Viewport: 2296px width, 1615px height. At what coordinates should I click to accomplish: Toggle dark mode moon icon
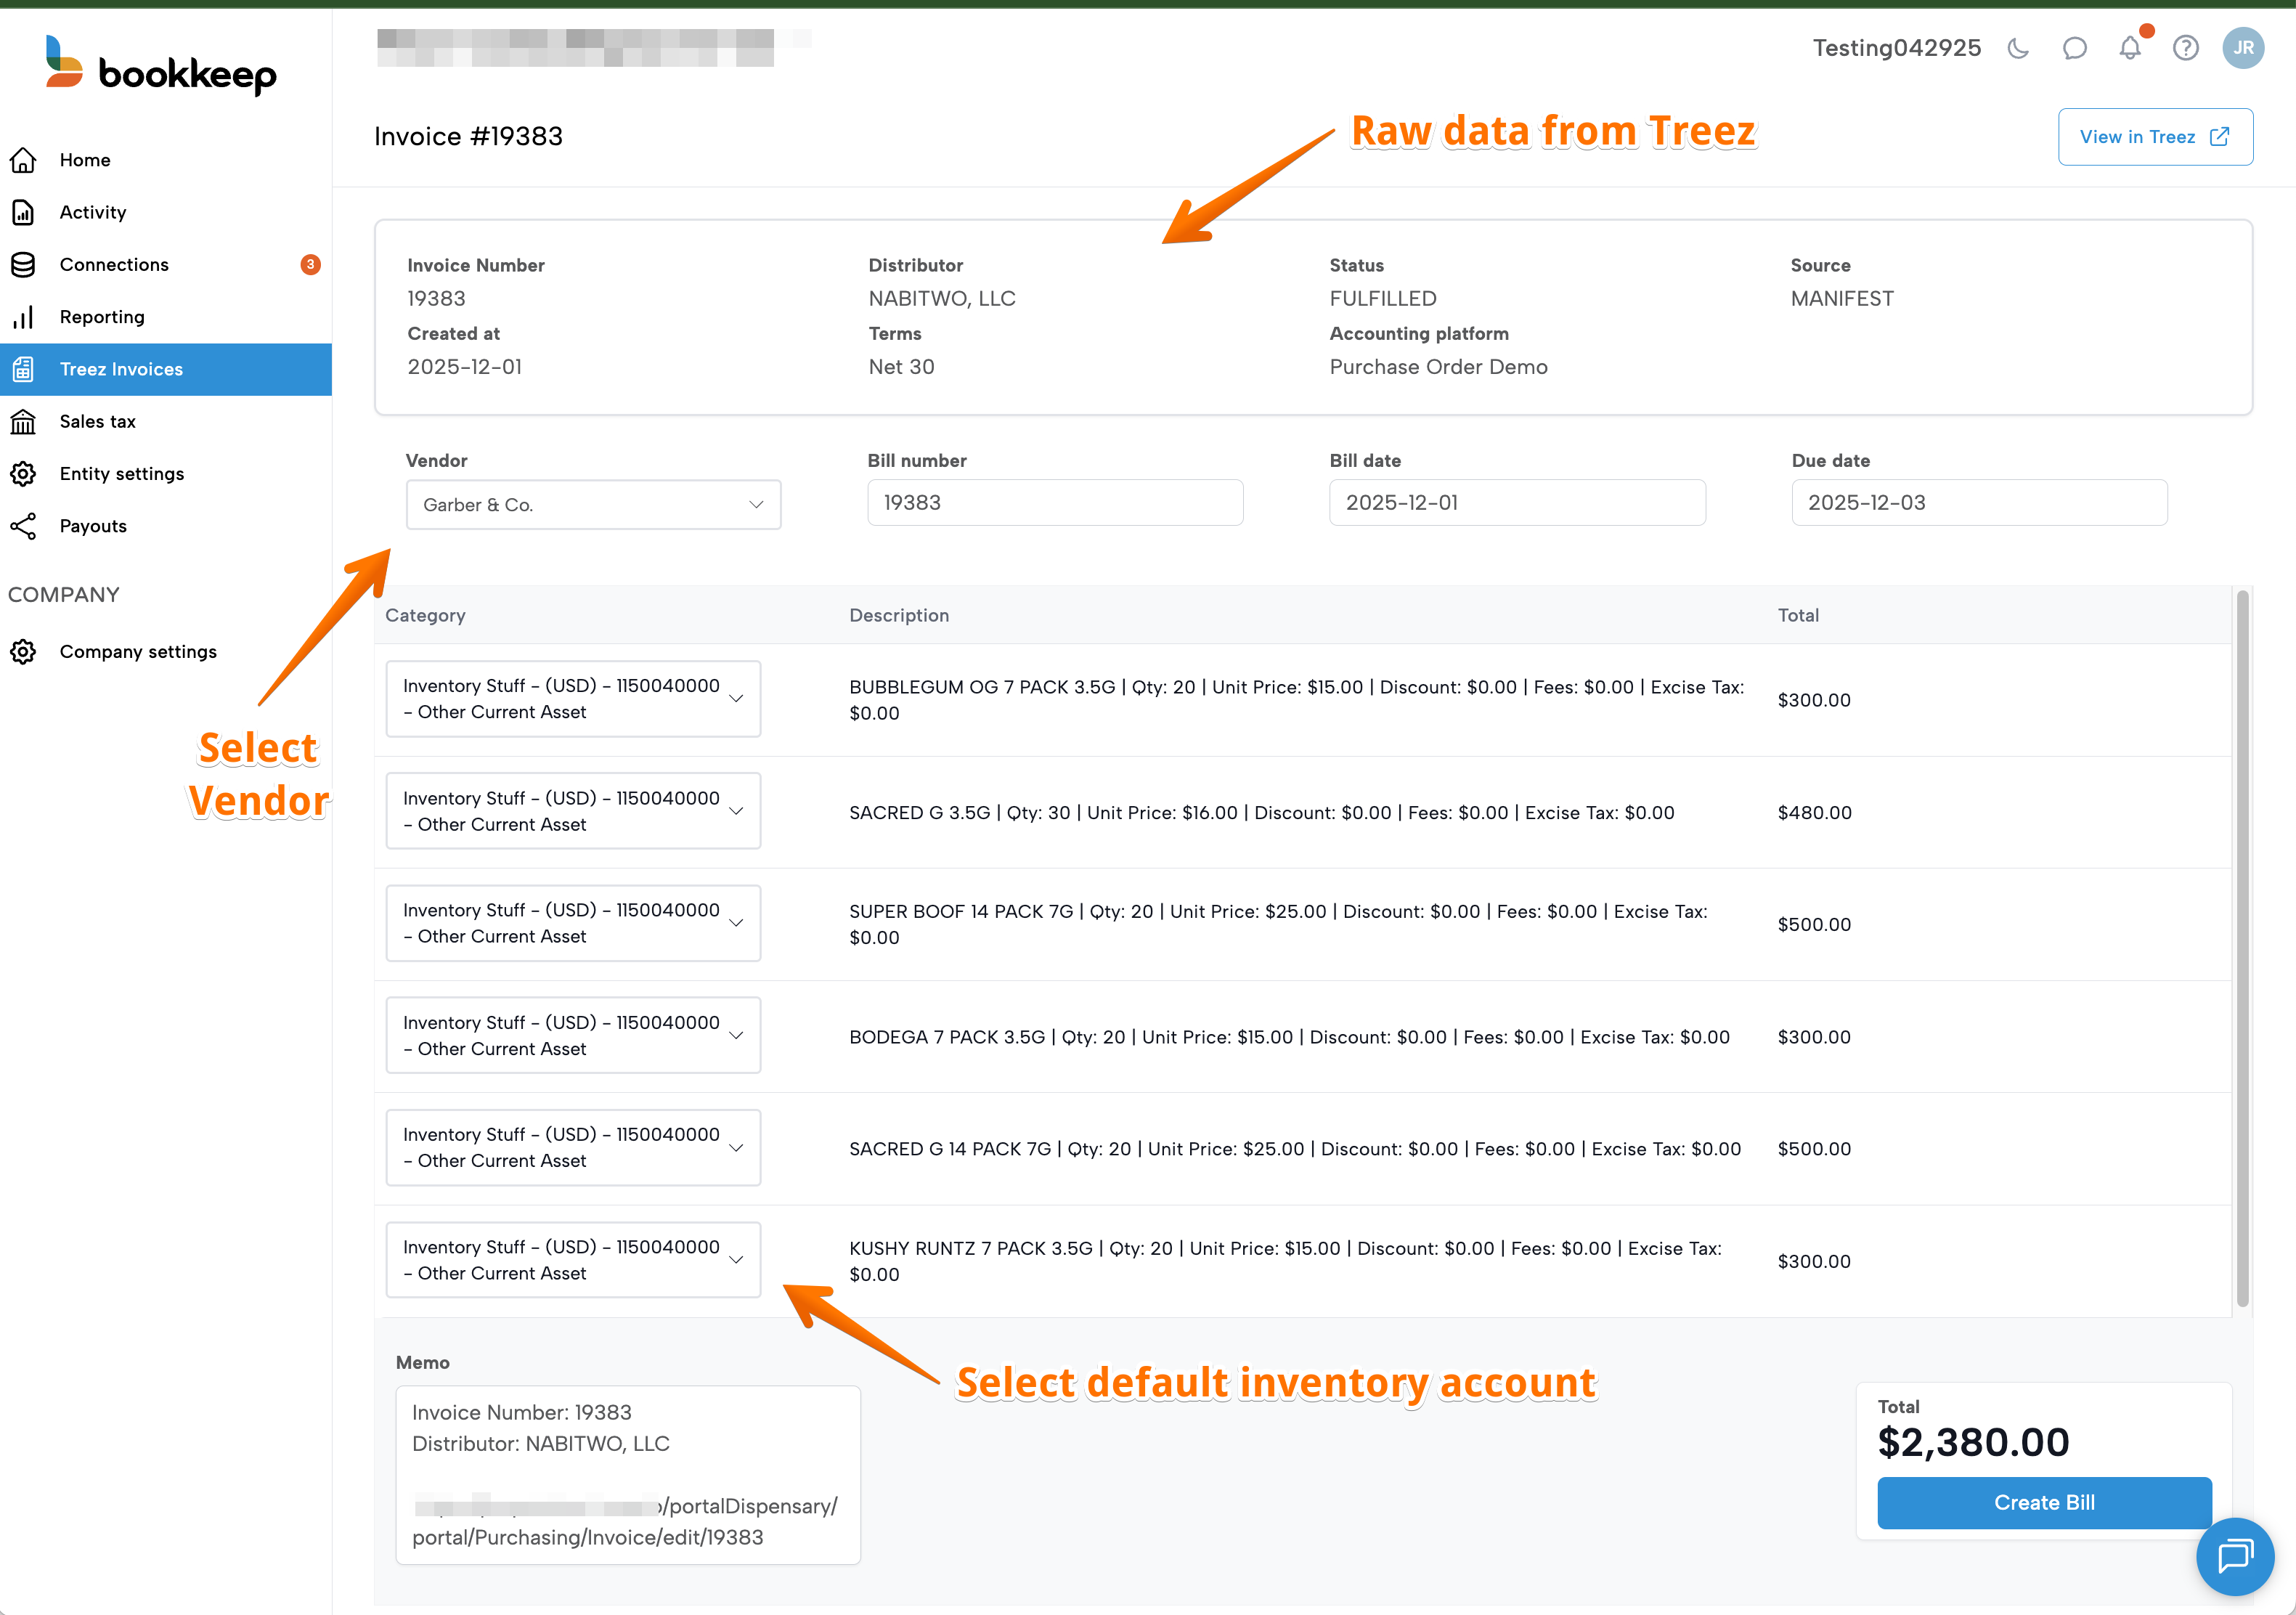[2018, 48]
